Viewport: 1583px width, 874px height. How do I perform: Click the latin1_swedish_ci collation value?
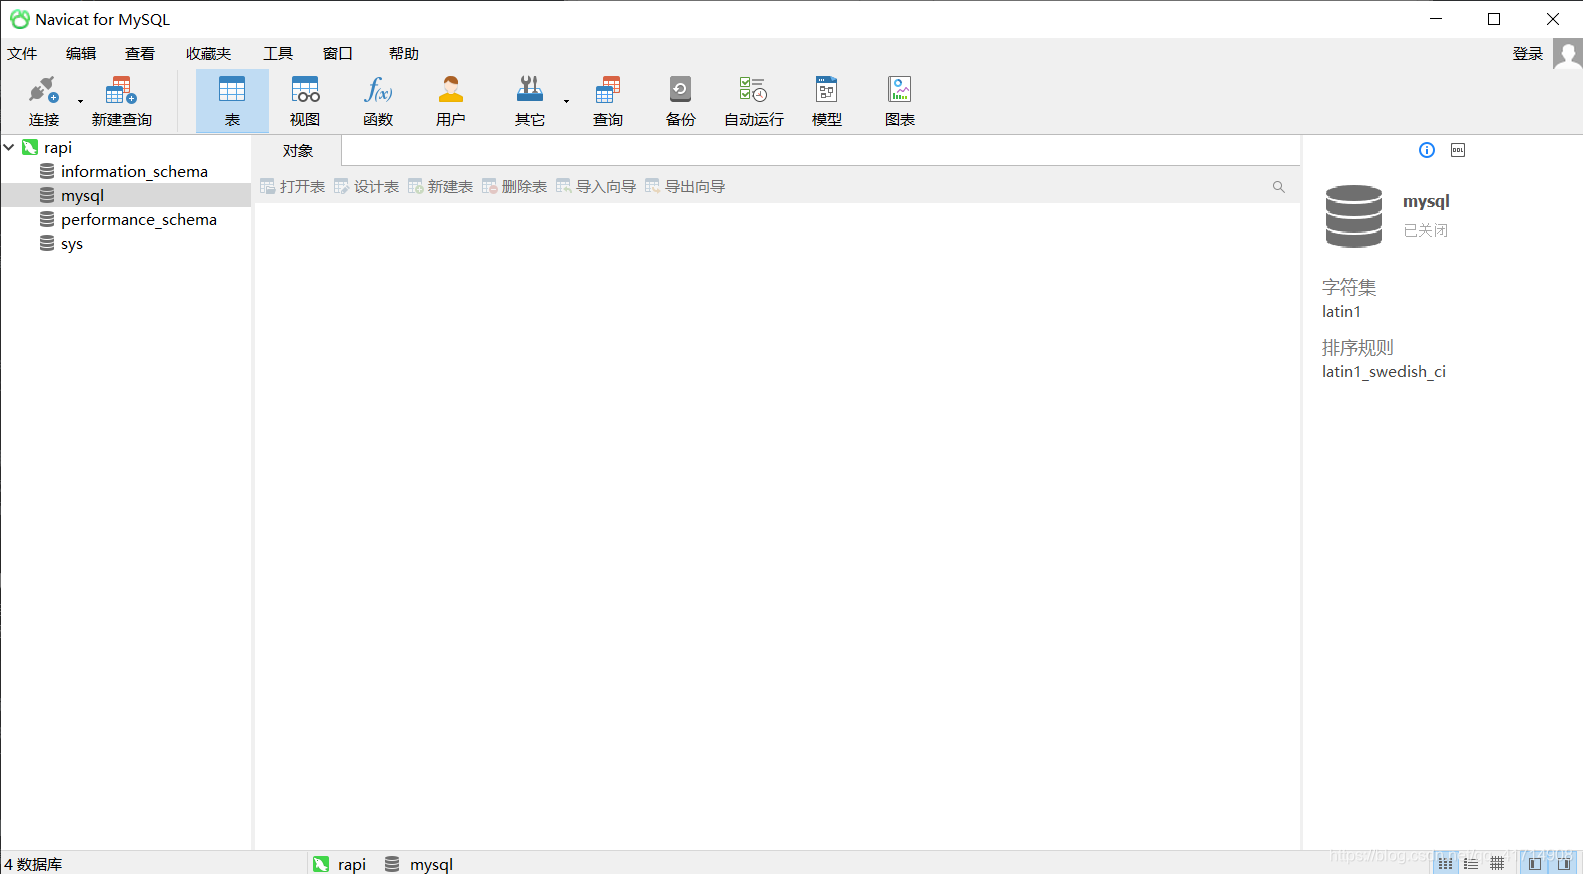click(1383, 371)
